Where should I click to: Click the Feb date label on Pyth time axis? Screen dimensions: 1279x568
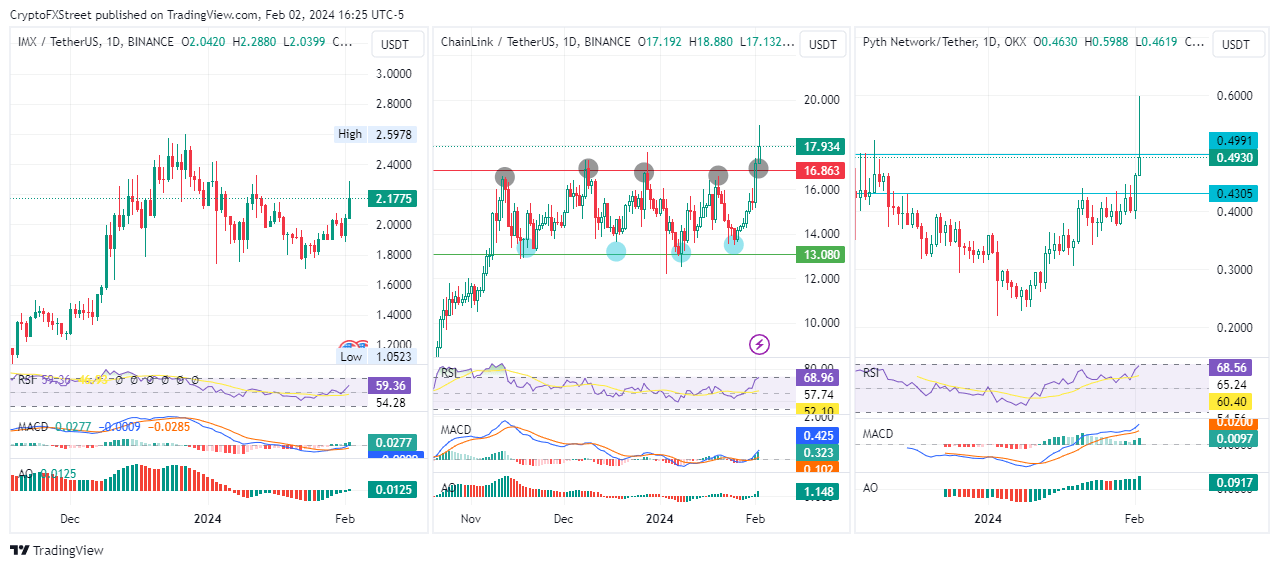click(1134, 518)
